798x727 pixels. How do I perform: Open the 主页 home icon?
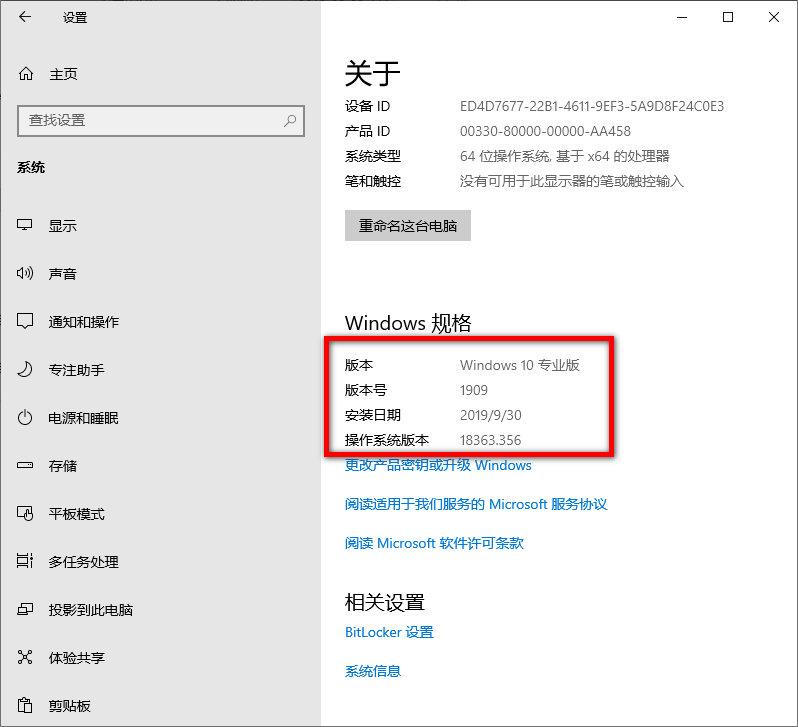tap(25, 74)
